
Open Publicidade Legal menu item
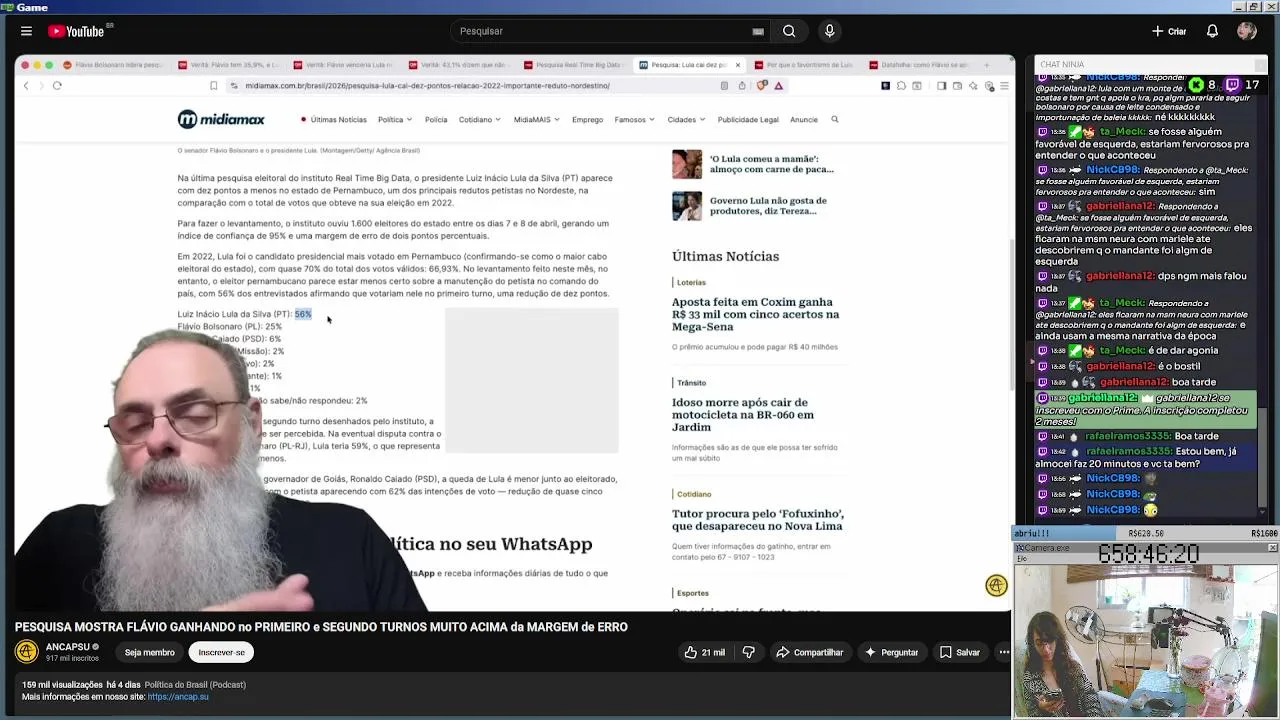coord(748,120)
